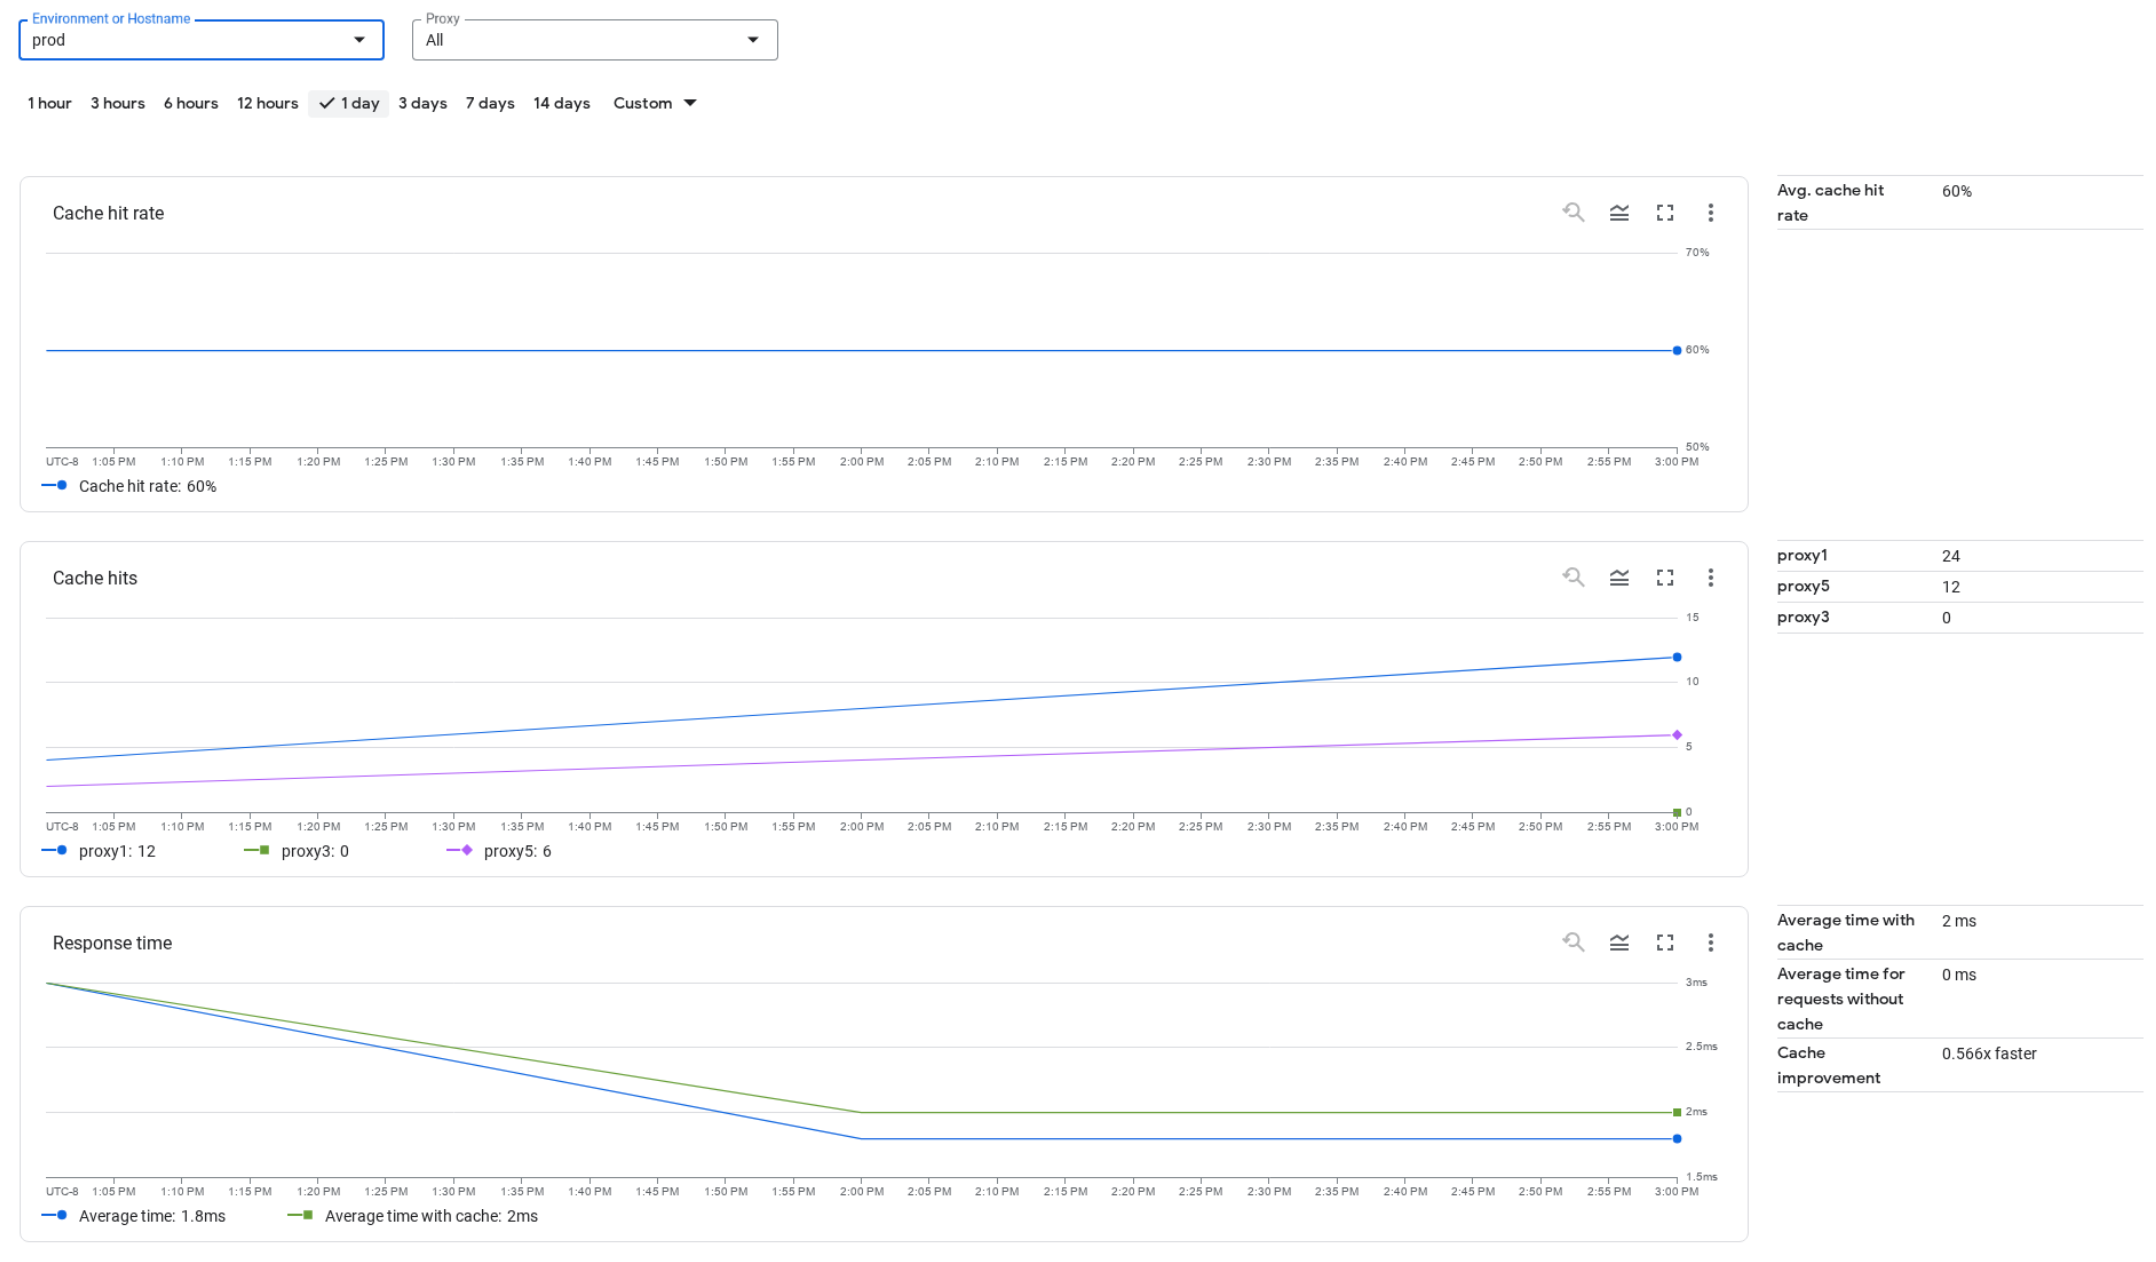Viewport: 2156px width, 1262px height.
Task: Fullscreen the Cache hit rate chart
Action: coord(1665,212)
